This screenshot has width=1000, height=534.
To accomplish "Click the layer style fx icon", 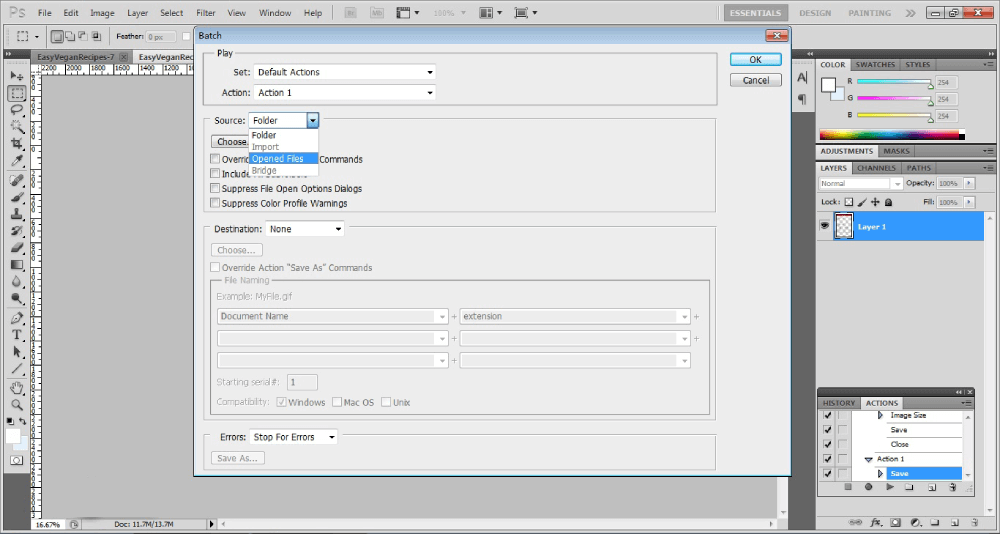I will click(875, 522).
